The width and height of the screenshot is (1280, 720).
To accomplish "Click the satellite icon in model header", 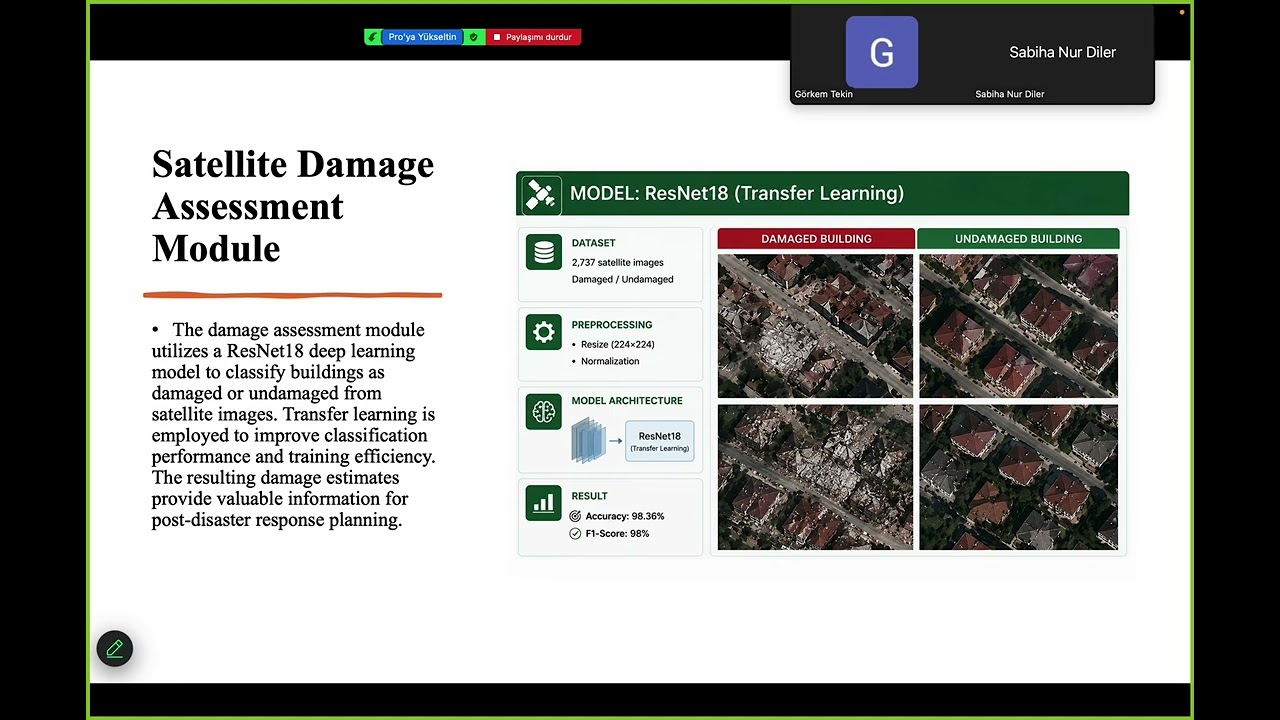I will 541,194.
